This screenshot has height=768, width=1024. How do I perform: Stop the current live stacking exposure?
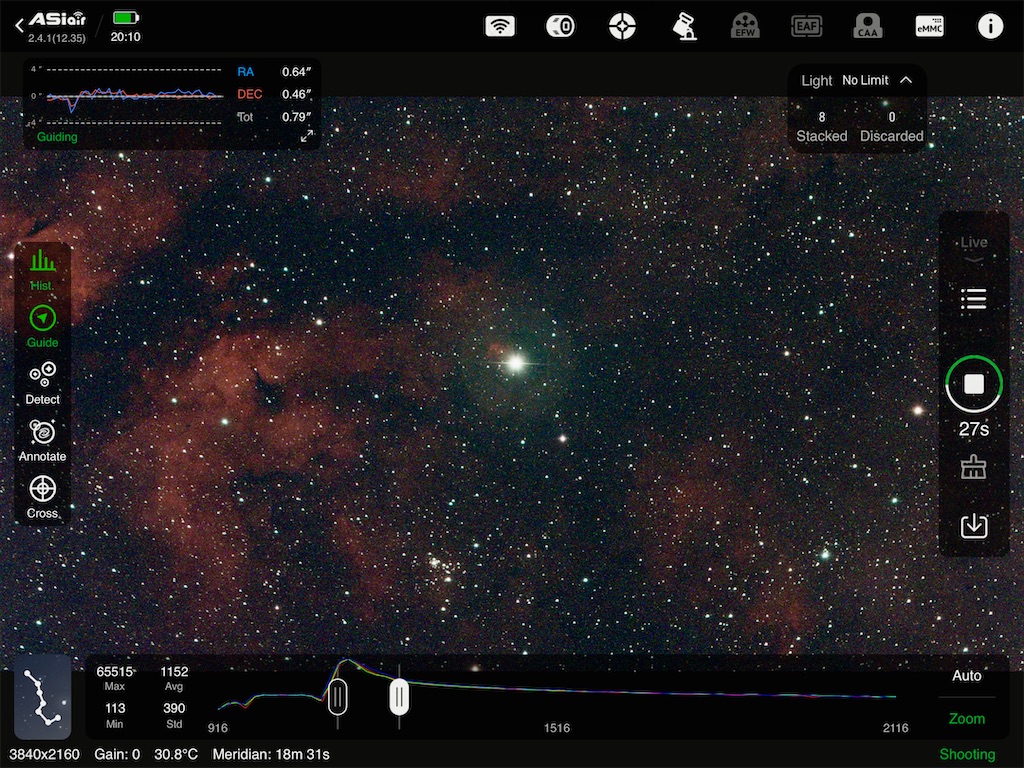973,384
